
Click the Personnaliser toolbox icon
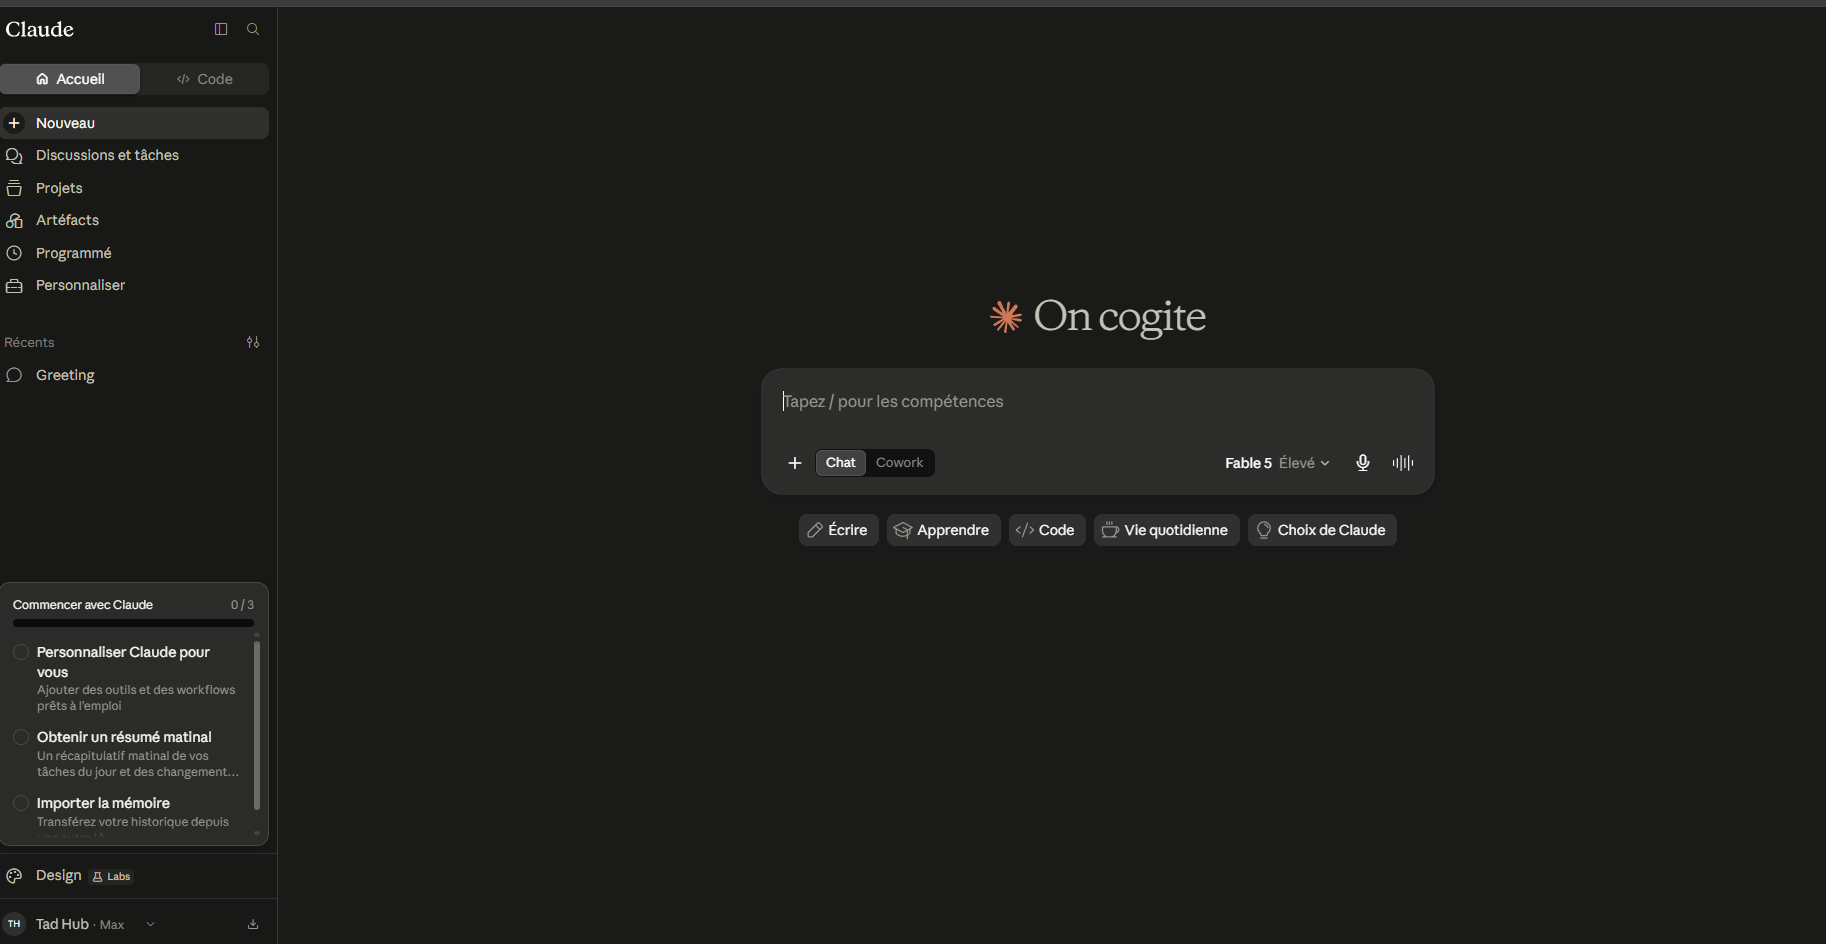coord(14,285)
